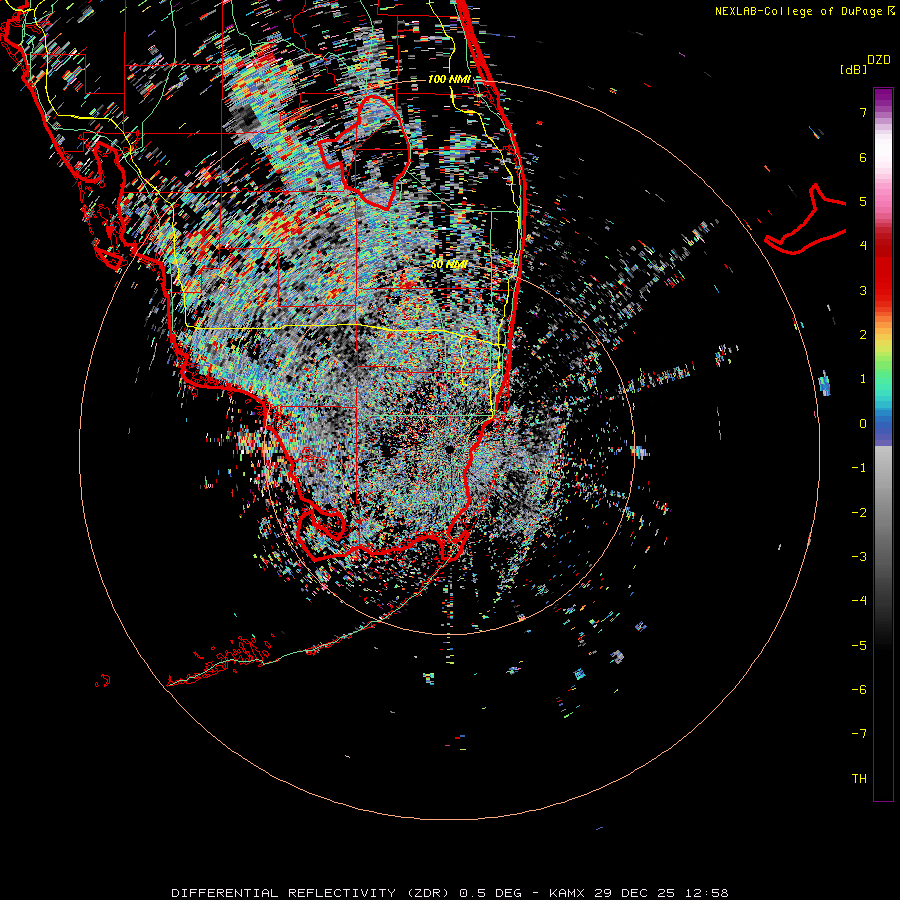Select the -3 value on scale
Screen dimensions: 900x900
point(859,557)
